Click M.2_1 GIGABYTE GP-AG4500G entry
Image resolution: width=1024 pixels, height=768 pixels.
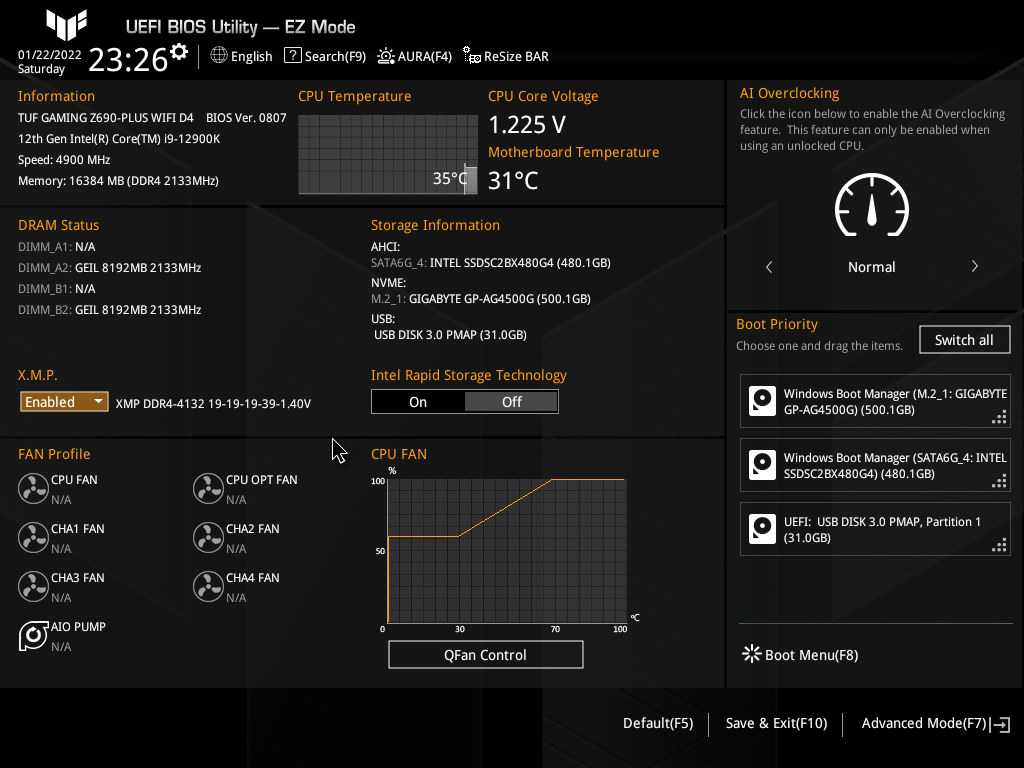481,298
